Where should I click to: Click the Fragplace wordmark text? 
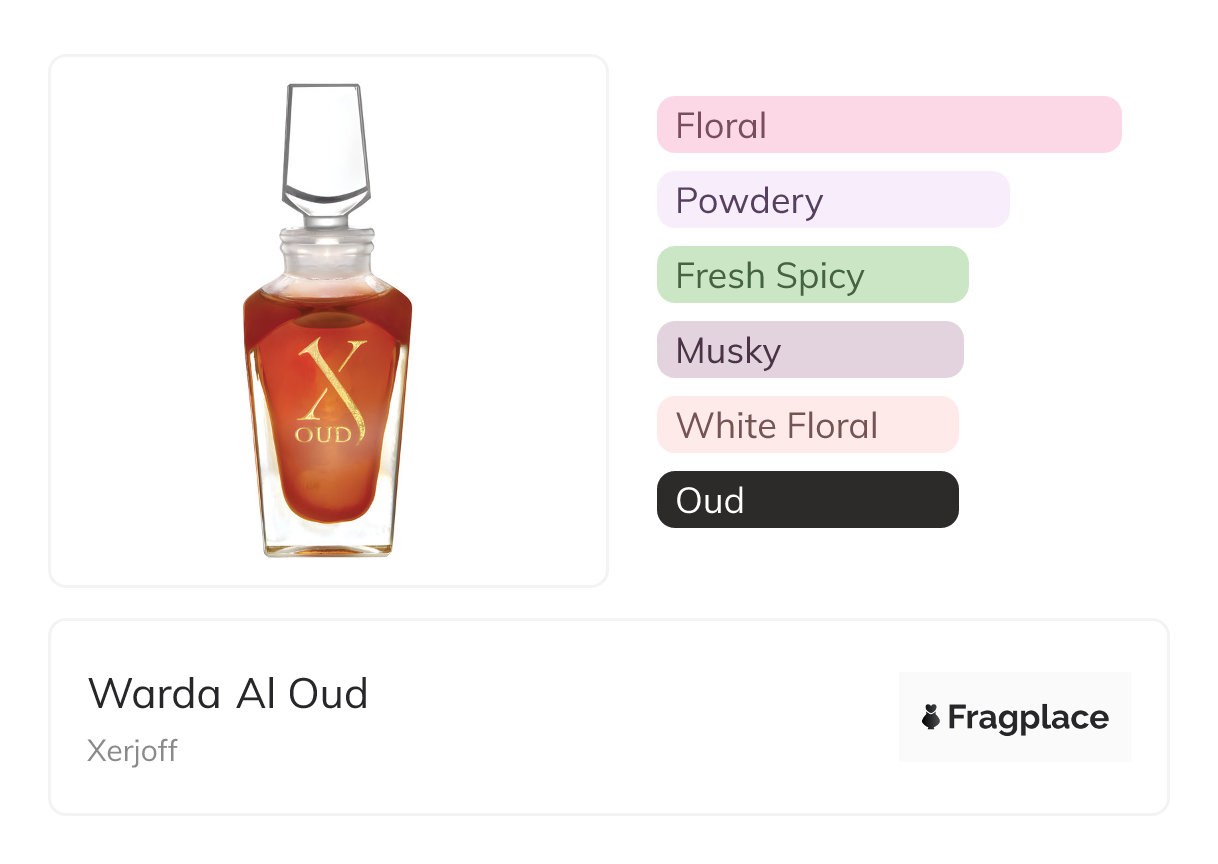tap(1028, 717)
